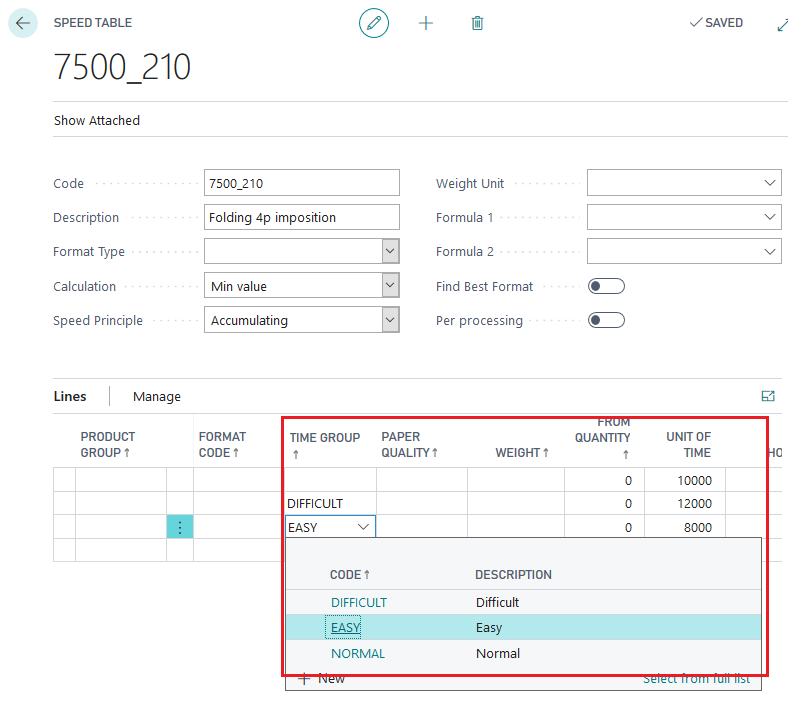Click the back arrow button
Image resolution: width=788 pixels, height=701 pixels.
(22, 23)
